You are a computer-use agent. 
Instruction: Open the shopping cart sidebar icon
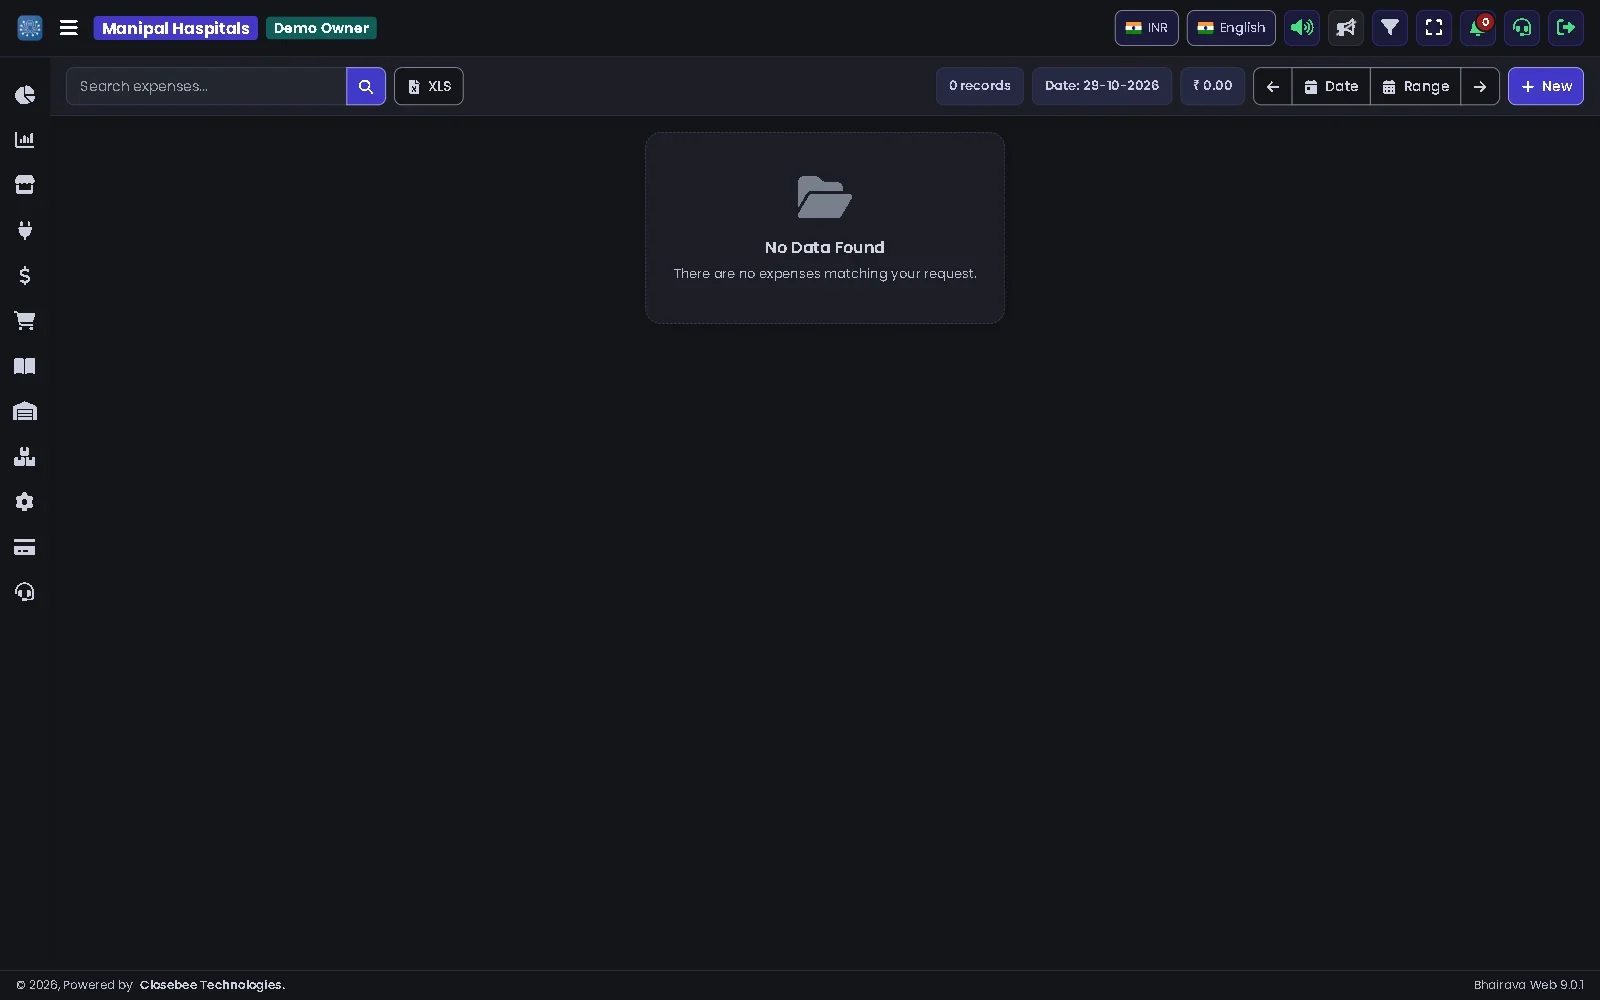pos(25,321)
